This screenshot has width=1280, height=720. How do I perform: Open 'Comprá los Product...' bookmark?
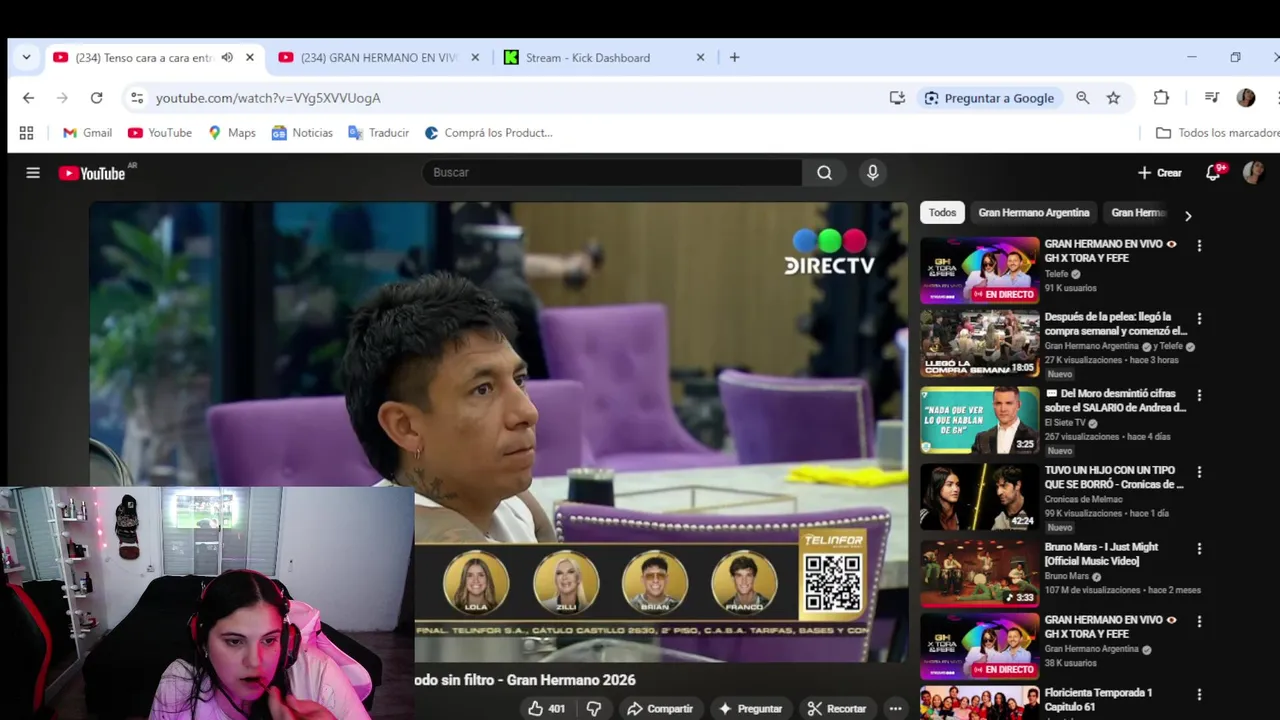[x=488, y=132]
